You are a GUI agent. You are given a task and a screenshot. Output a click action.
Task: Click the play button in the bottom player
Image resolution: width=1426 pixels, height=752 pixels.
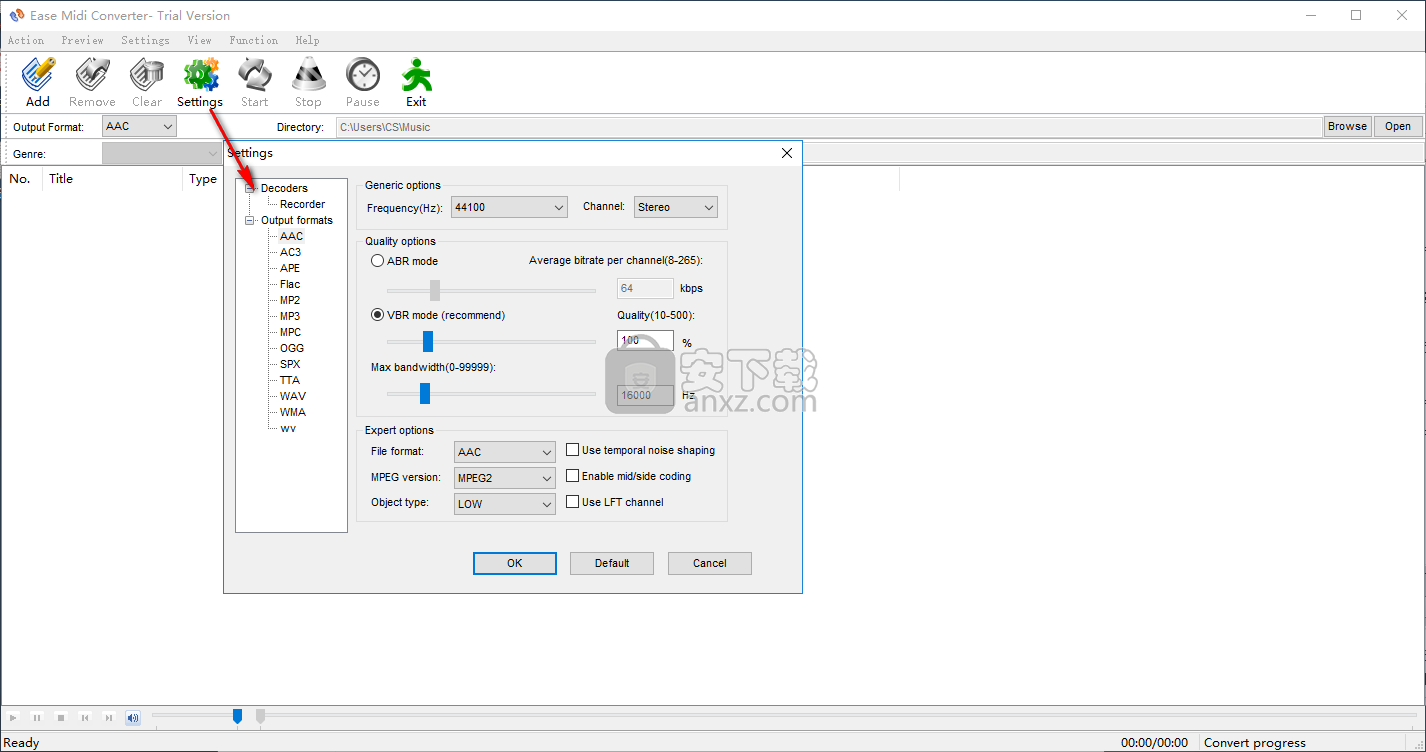[x=13, y=717]
